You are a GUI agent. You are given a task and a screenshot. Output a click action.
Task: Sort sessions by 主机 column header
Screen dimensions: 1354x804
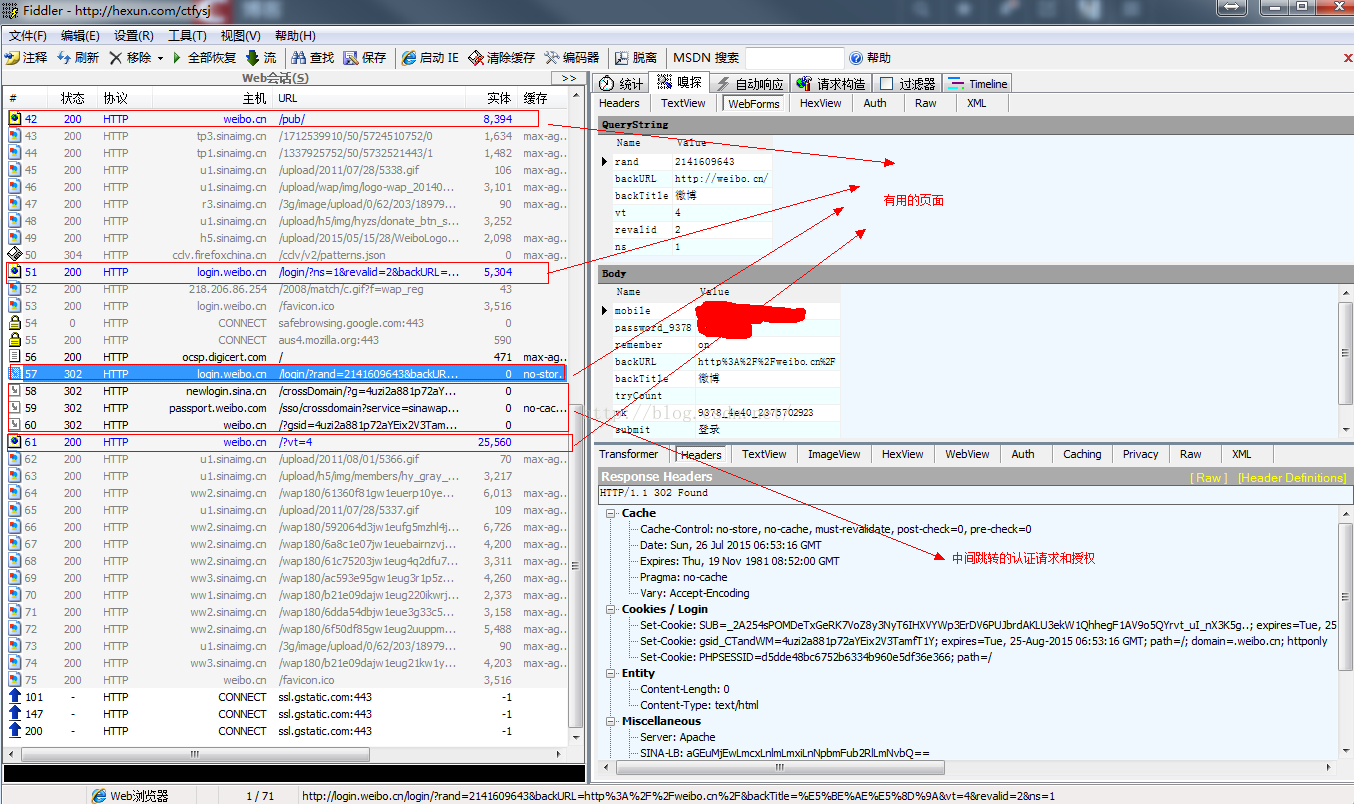212,98
